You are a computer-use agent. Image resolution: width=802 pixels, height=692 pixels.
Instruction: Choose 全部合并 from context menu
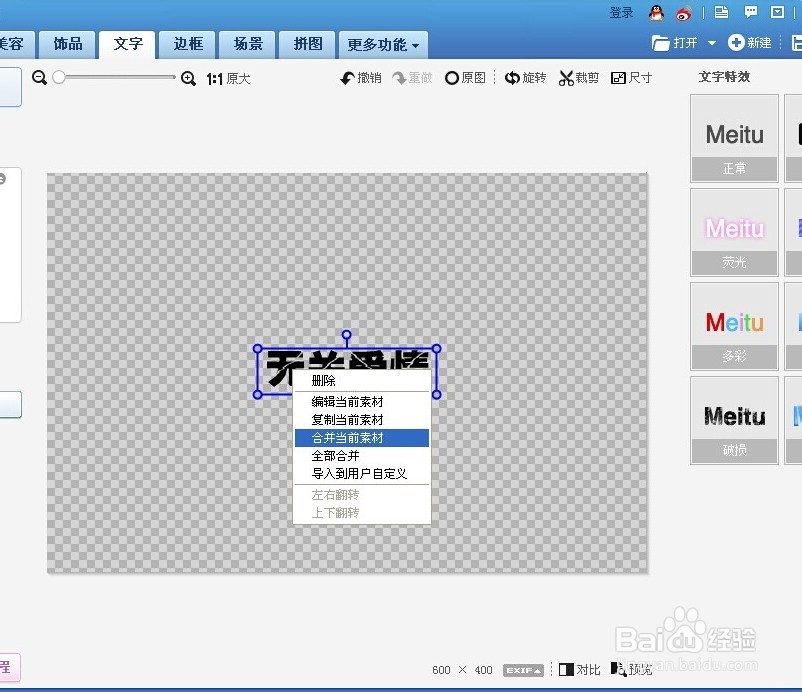(x=362, y=456)
